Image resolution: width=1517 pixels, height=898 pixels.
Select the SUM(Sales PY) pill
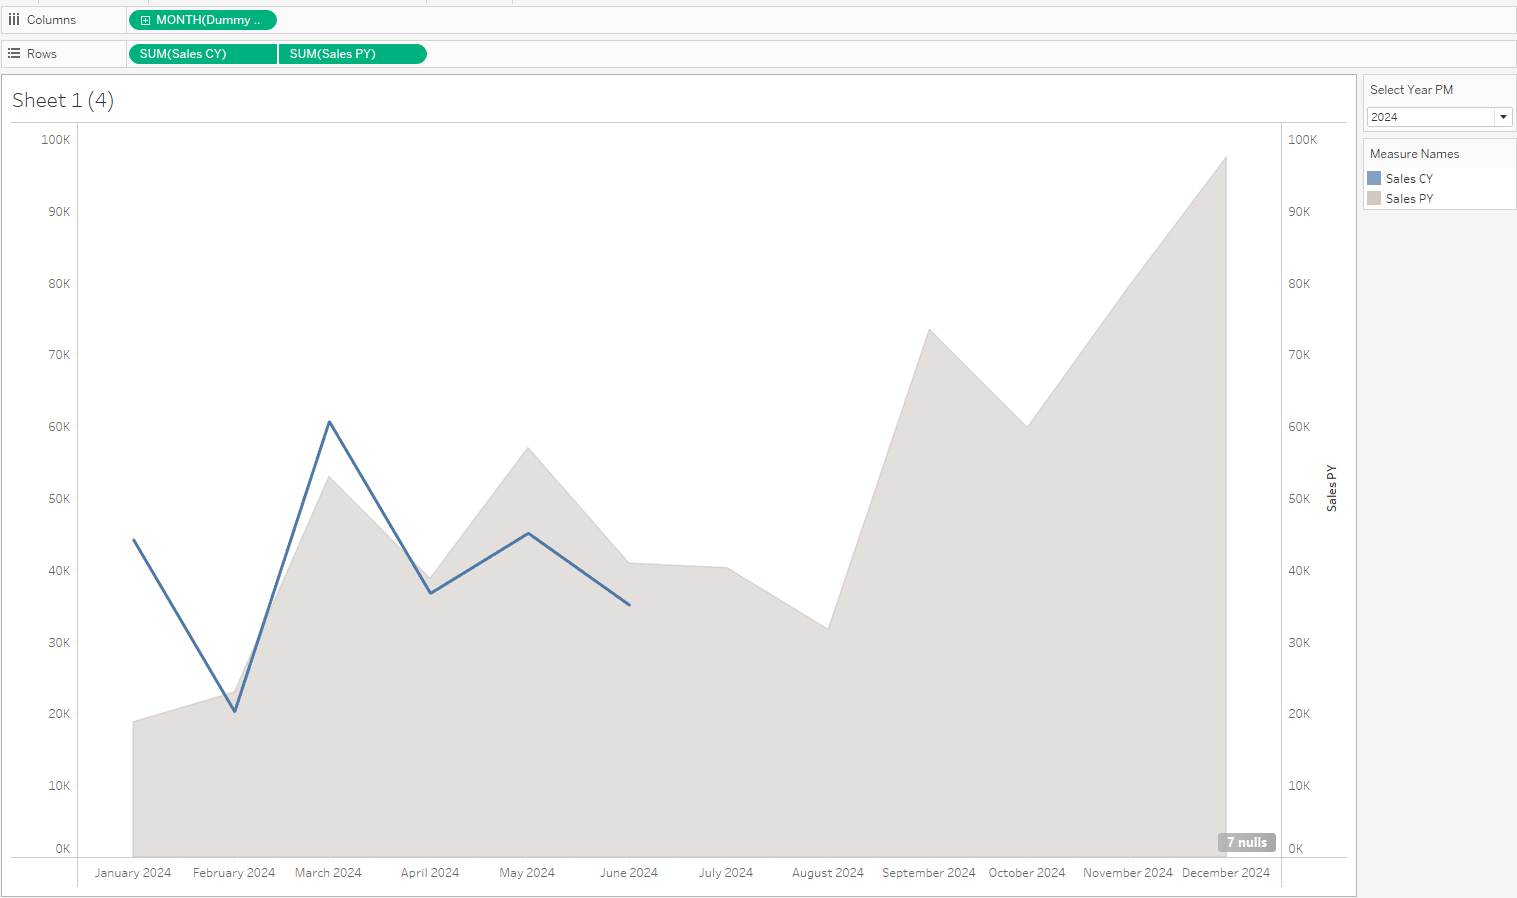[x=353, y=54]
